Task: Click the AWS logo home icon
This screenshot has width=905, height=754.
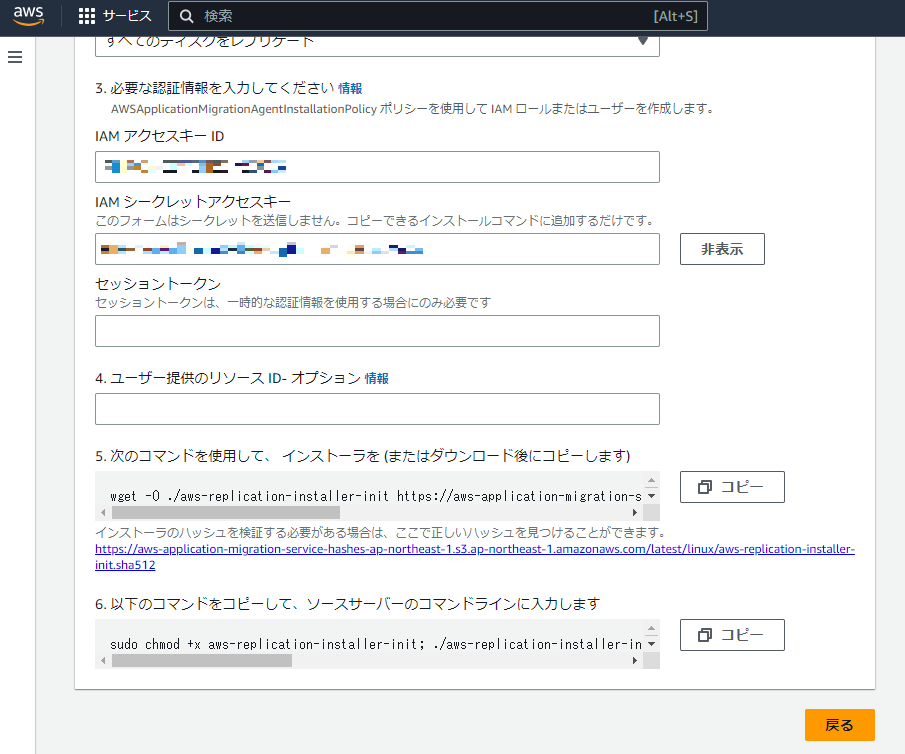Action: 28,16
